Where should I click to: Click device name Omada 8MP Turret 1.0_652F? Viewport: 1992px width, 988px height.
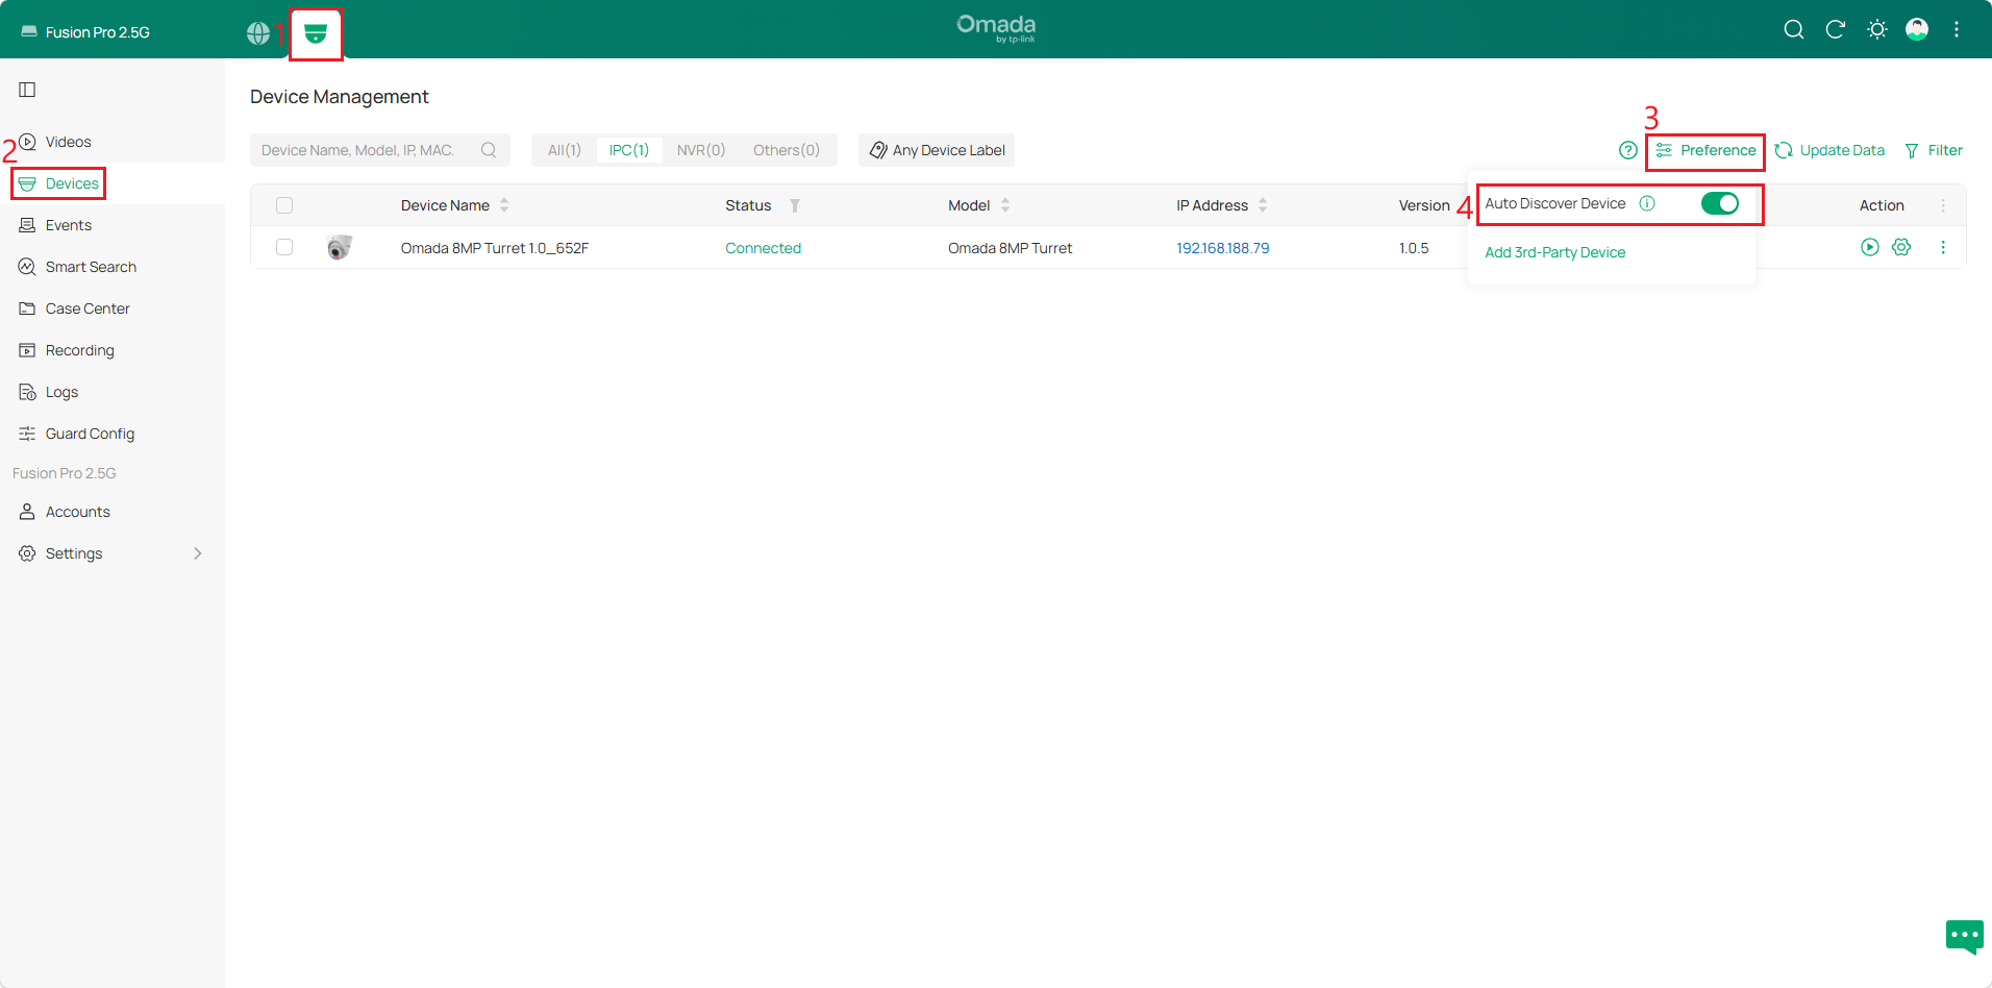pyautogui.click(x=495, y=248)
